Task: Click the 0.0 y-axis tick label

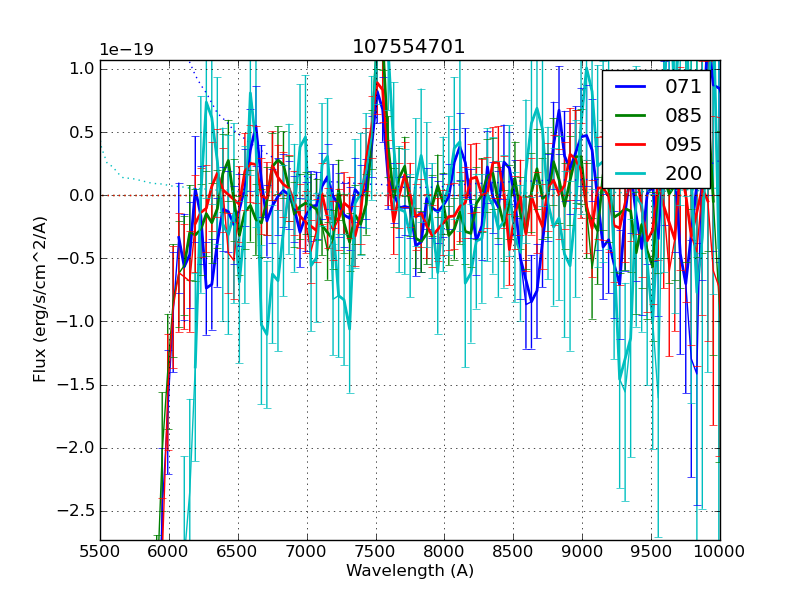Action: pyautogui.click(x=80, y=195)
